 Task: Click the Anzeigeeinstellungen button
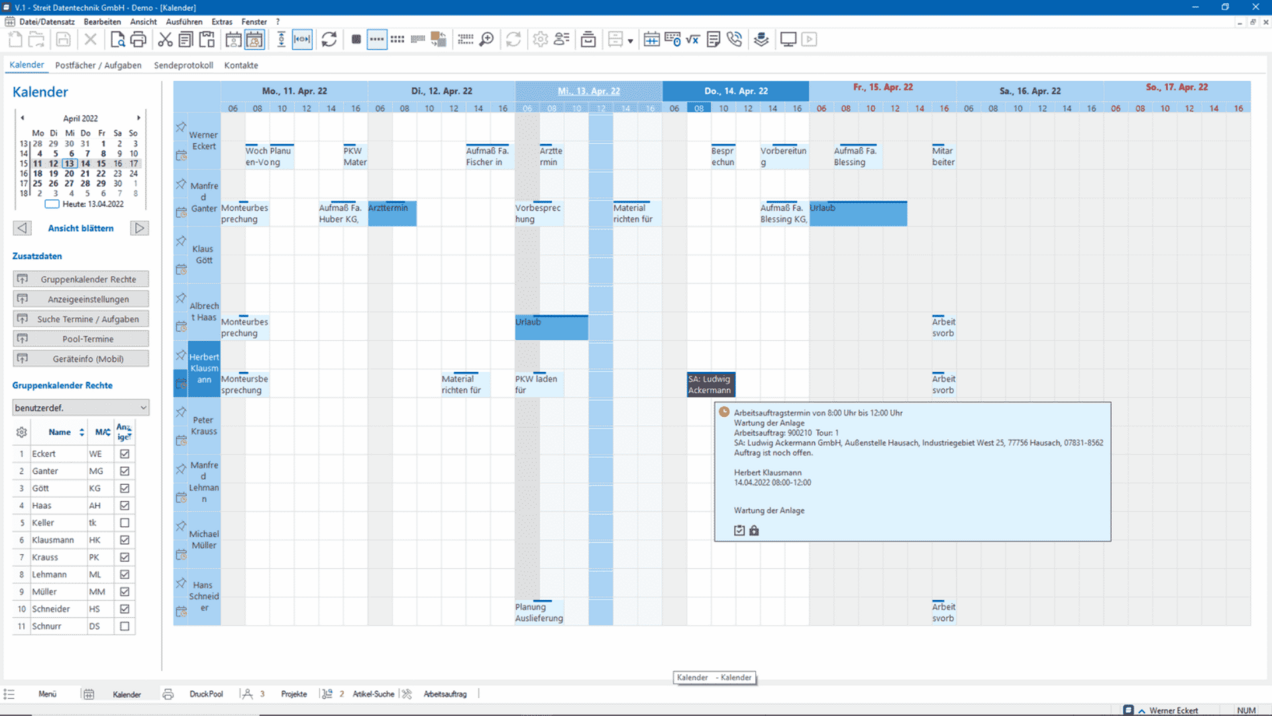pos(81,299)
